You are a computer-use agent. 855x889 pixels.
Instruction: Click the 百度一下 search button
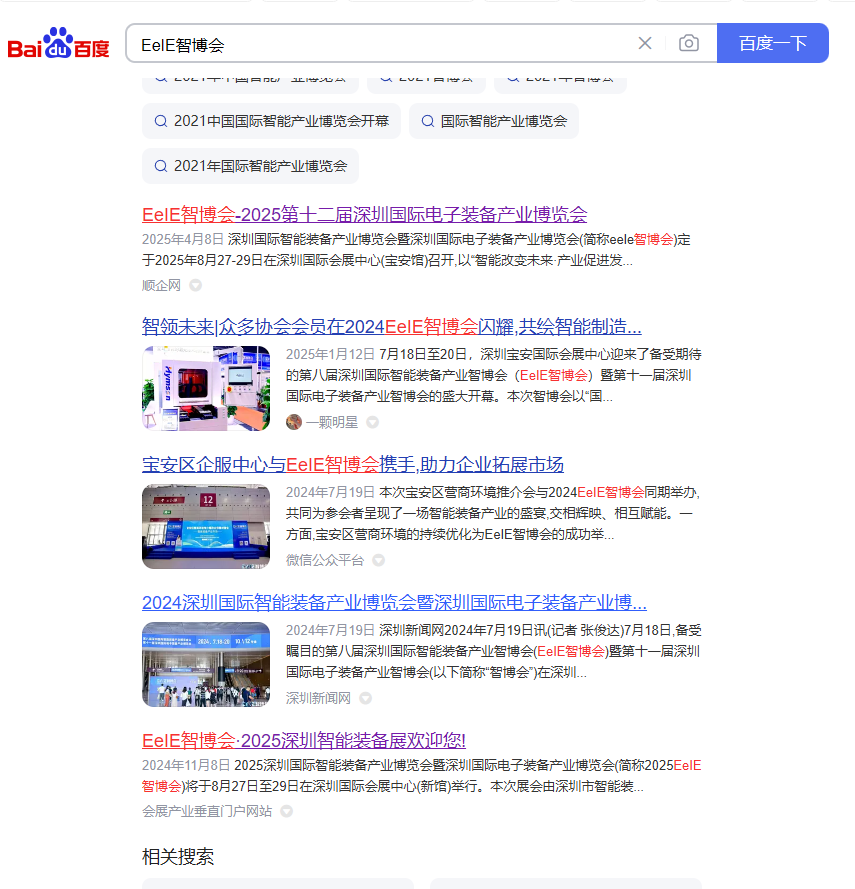[773, 43]
